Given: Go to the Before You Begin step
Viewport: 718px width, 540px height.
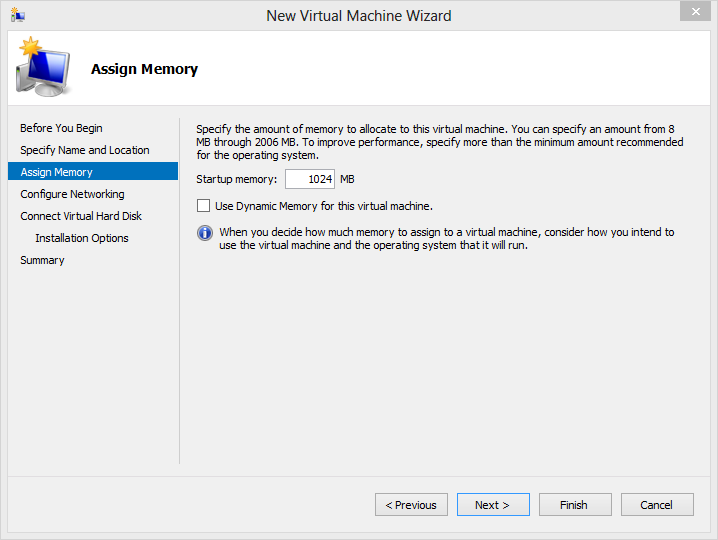Looking at the screenshot, I should (x=61, y=128).
